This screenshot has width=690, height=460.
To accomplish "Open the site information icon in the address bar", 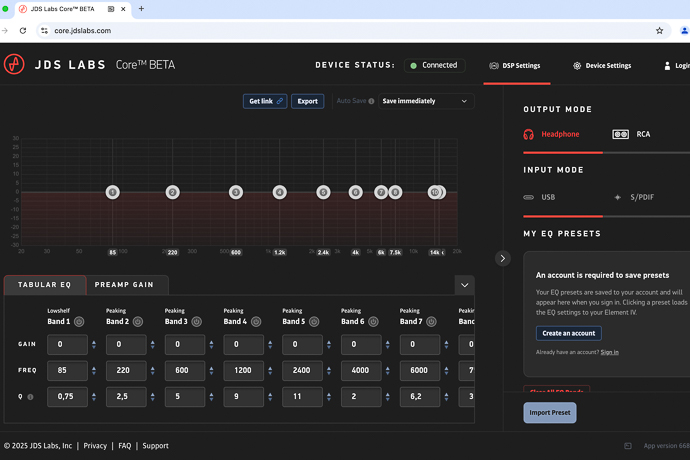I will (x=44, y=31).
